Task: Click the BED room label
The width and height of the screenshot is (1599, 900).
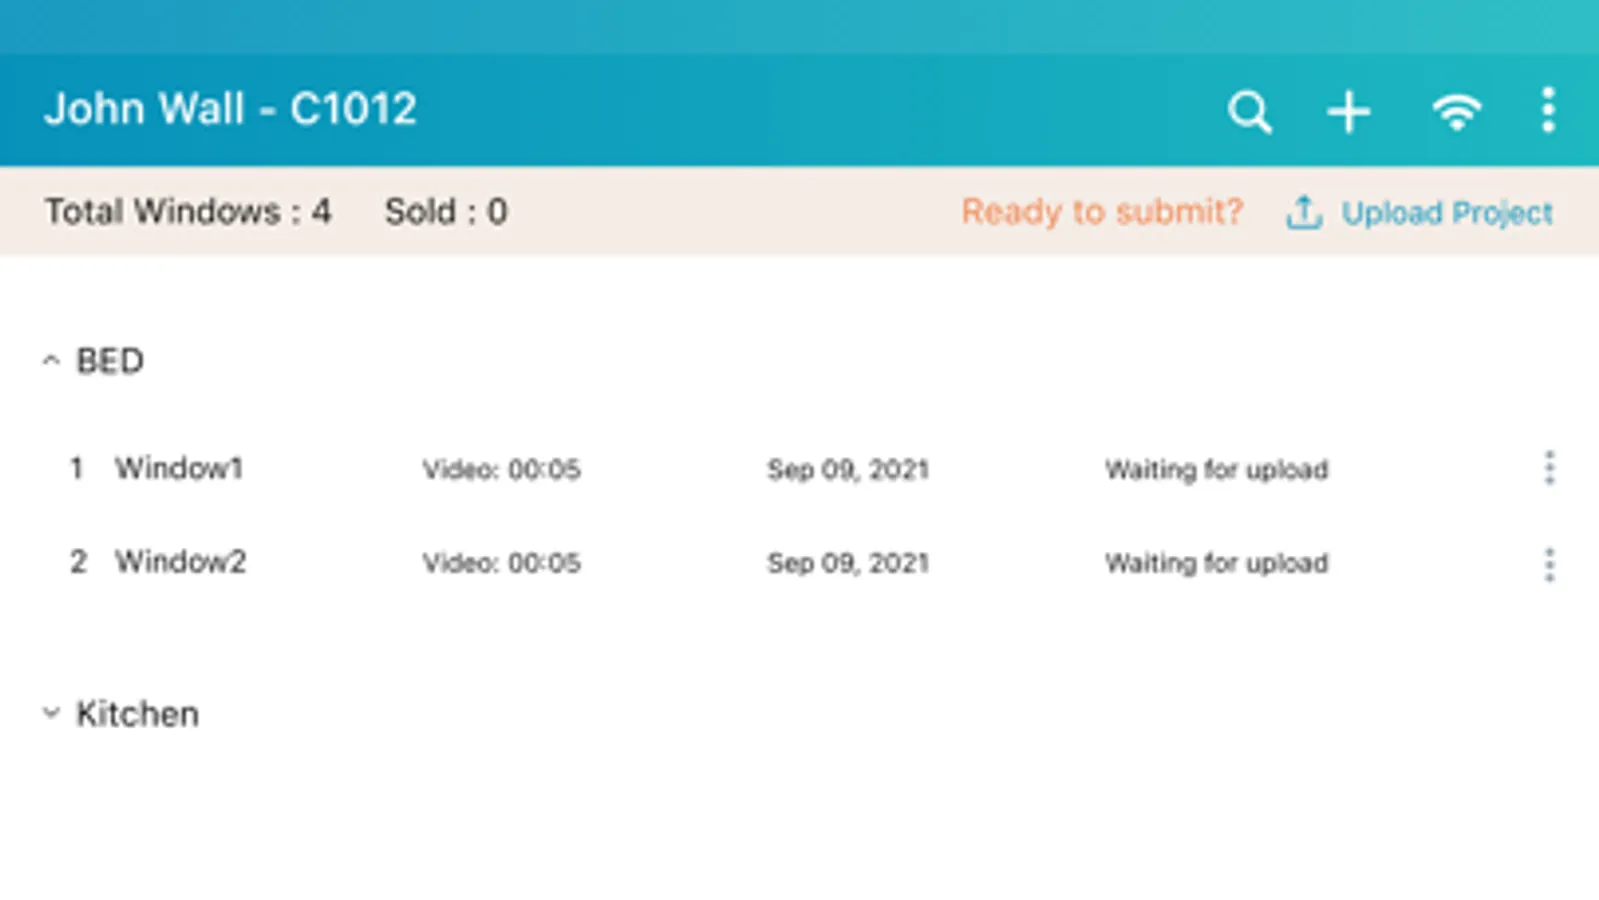Action: click(x=110, y=361)
